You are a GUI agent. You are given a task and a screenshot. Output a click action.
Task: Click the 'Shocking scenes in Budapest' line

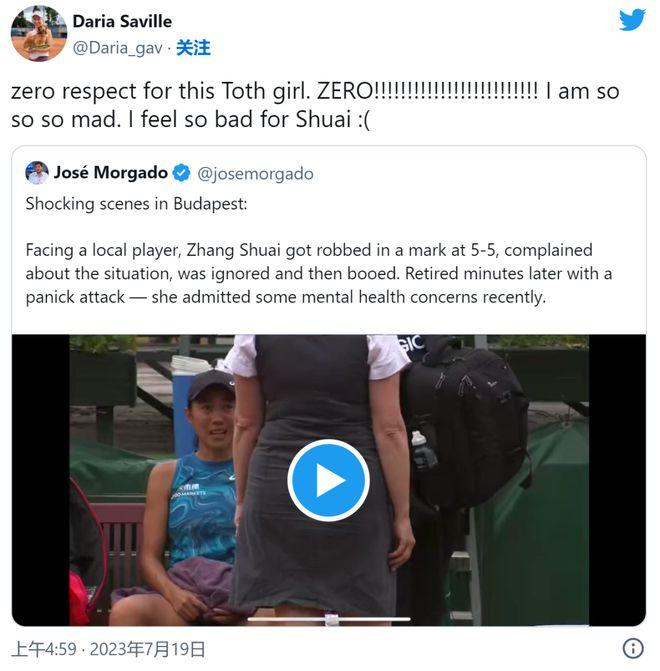(x=137, y=204)
